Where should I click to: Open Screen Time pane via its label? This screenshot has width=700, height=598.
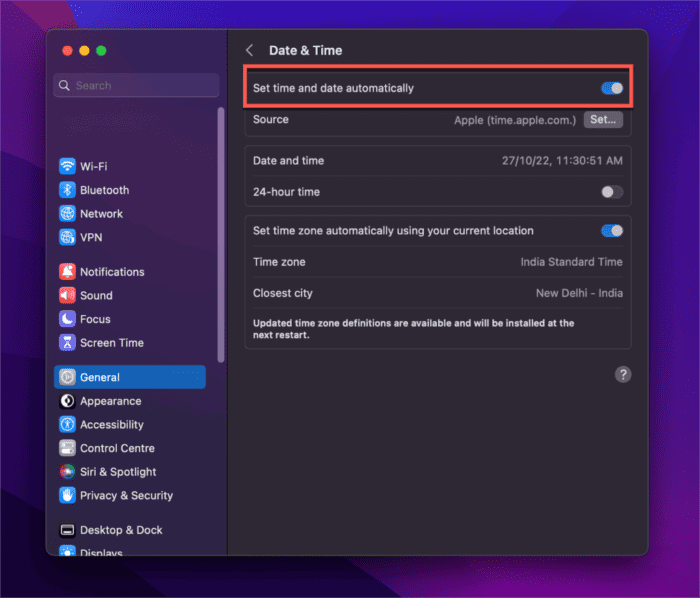[112, 343]
